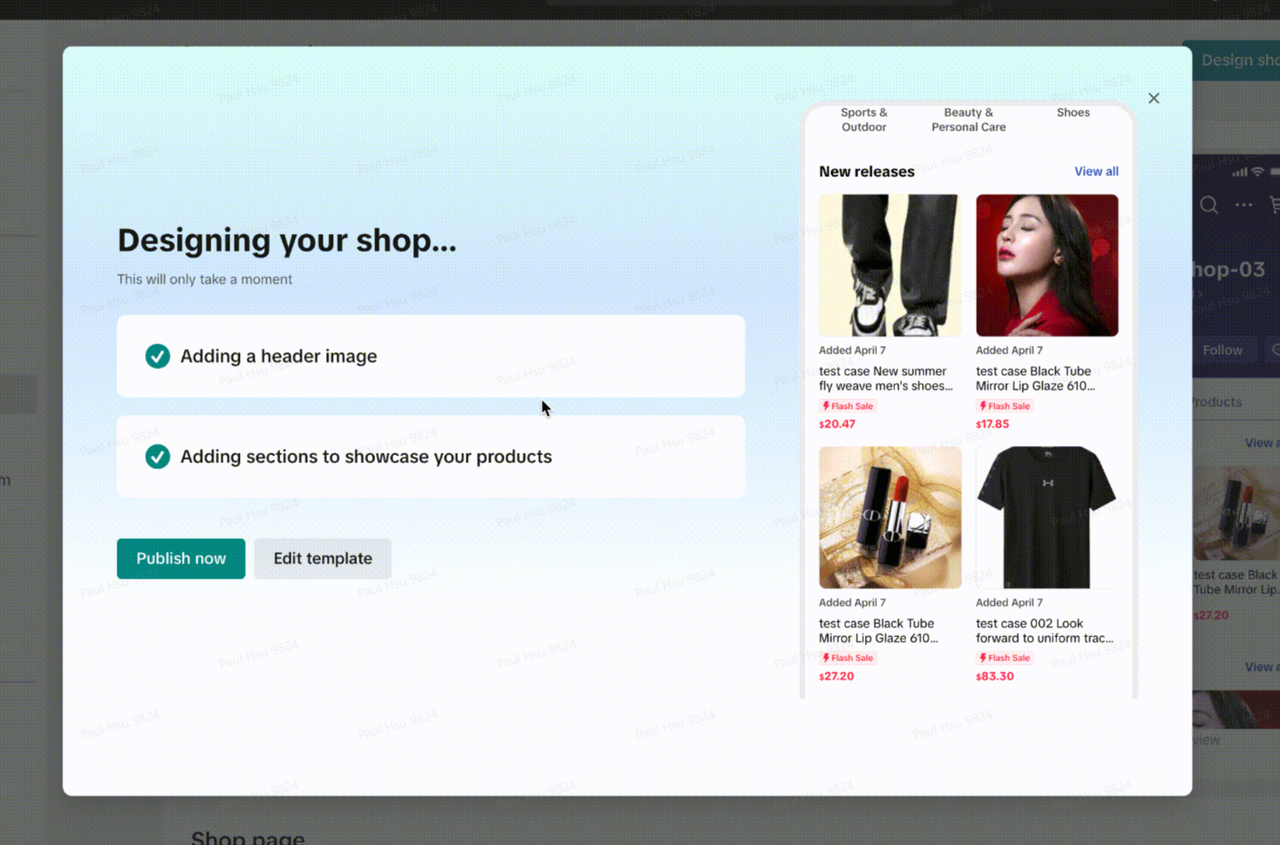The height and width of the screenshot is (845, 1280).
Task: Click the search icon in background phone preview
Action: pyautogui.click(x=1209, y=205)
